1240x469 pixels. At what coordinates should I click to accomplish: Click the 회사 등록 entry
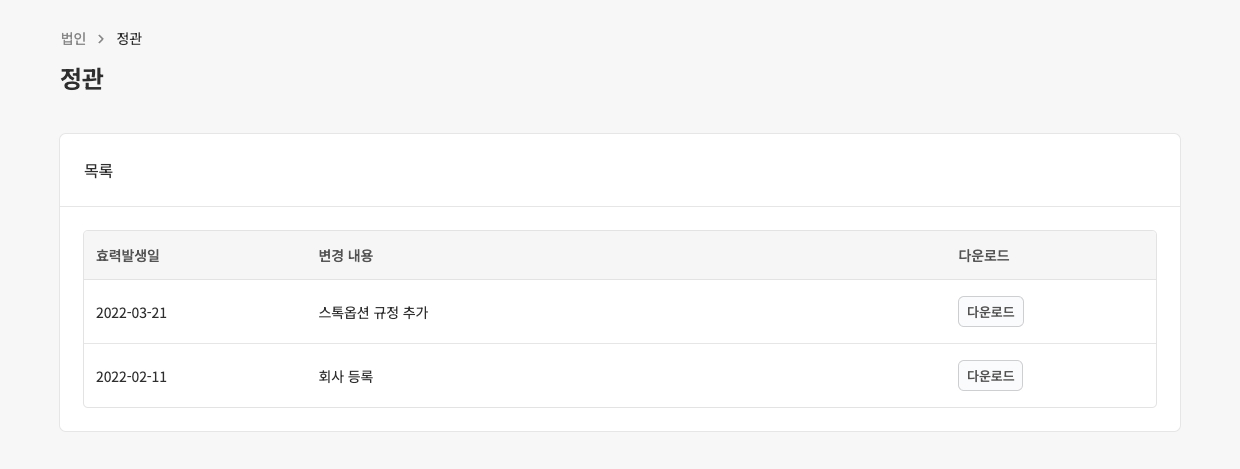tap(346, 377)
